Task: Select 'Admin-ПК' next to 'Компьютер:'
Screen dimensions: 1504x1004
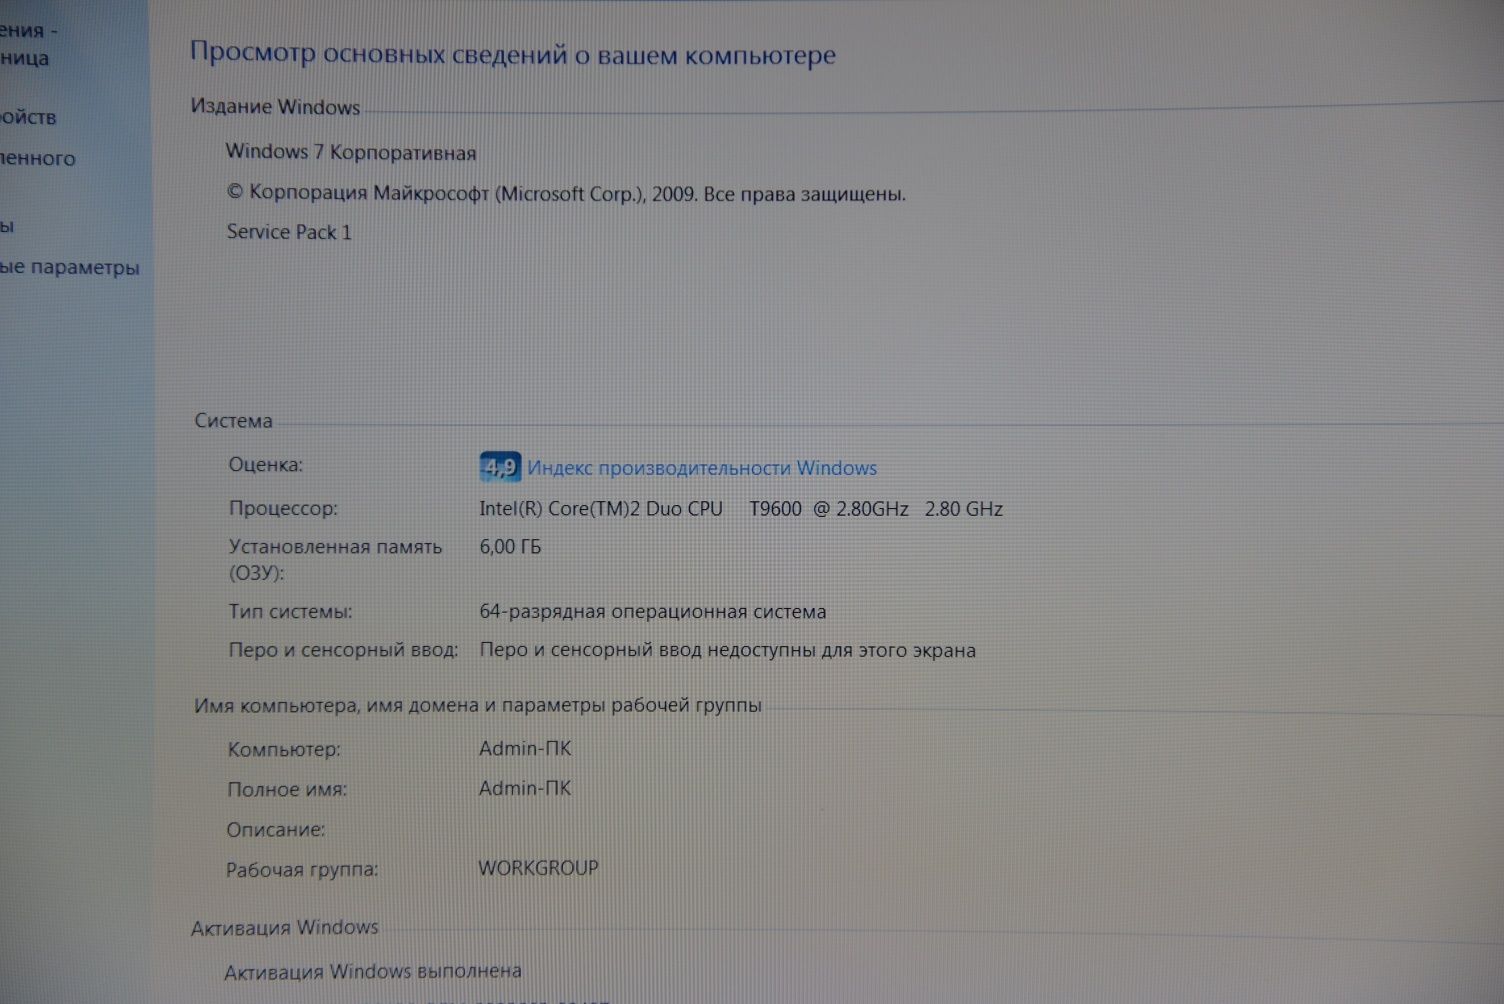Action: pyautogui.click(x=525, y=748)
